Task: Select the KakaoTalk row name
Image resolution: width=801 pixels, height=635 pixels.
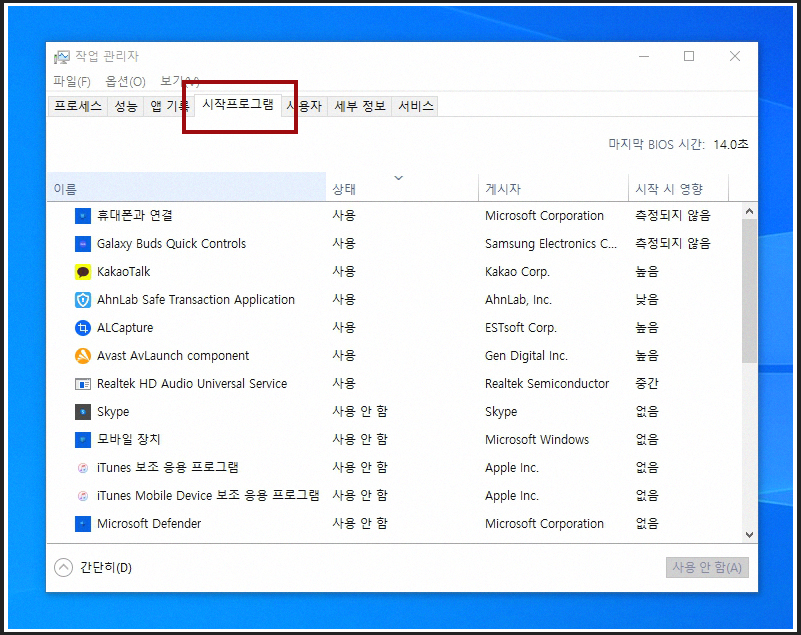Action: (x=124, y=272)
